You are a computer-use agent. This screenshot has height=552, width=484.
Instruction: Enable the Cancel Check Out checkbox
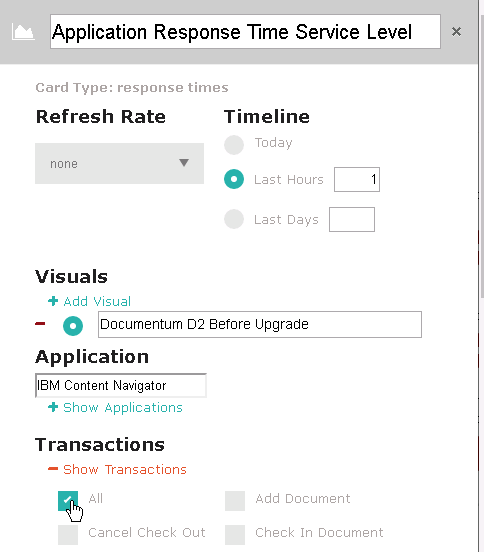coord(68,534)
